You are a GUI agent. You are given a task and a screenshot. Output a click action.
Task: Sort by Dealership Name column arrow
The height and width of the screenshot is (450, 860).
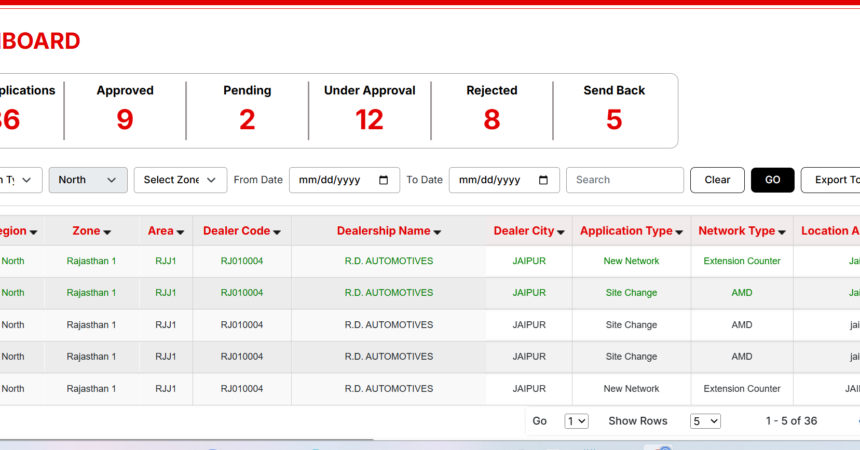(x=437, y=232)
